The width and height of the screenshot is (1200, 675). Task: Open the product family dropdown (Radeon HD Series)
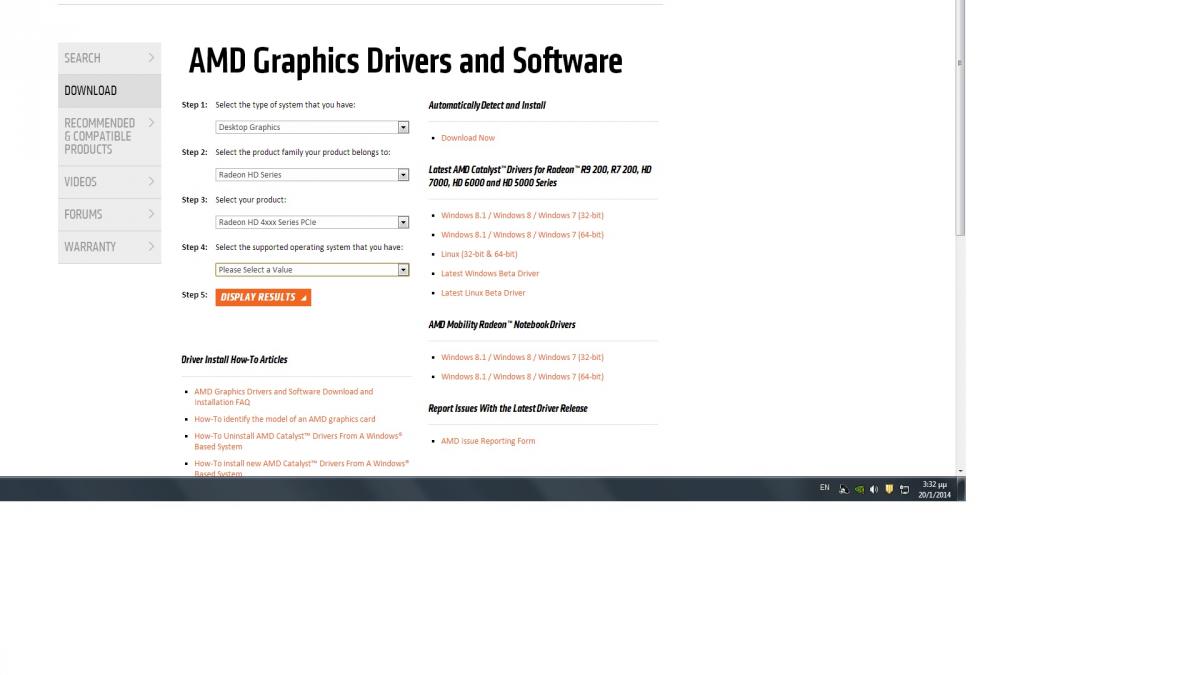point(312,175)
